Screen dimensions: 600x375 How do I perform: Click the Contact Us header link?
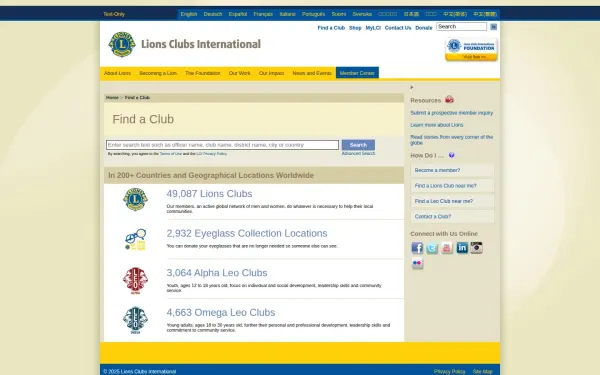click(x=398, y=28)
